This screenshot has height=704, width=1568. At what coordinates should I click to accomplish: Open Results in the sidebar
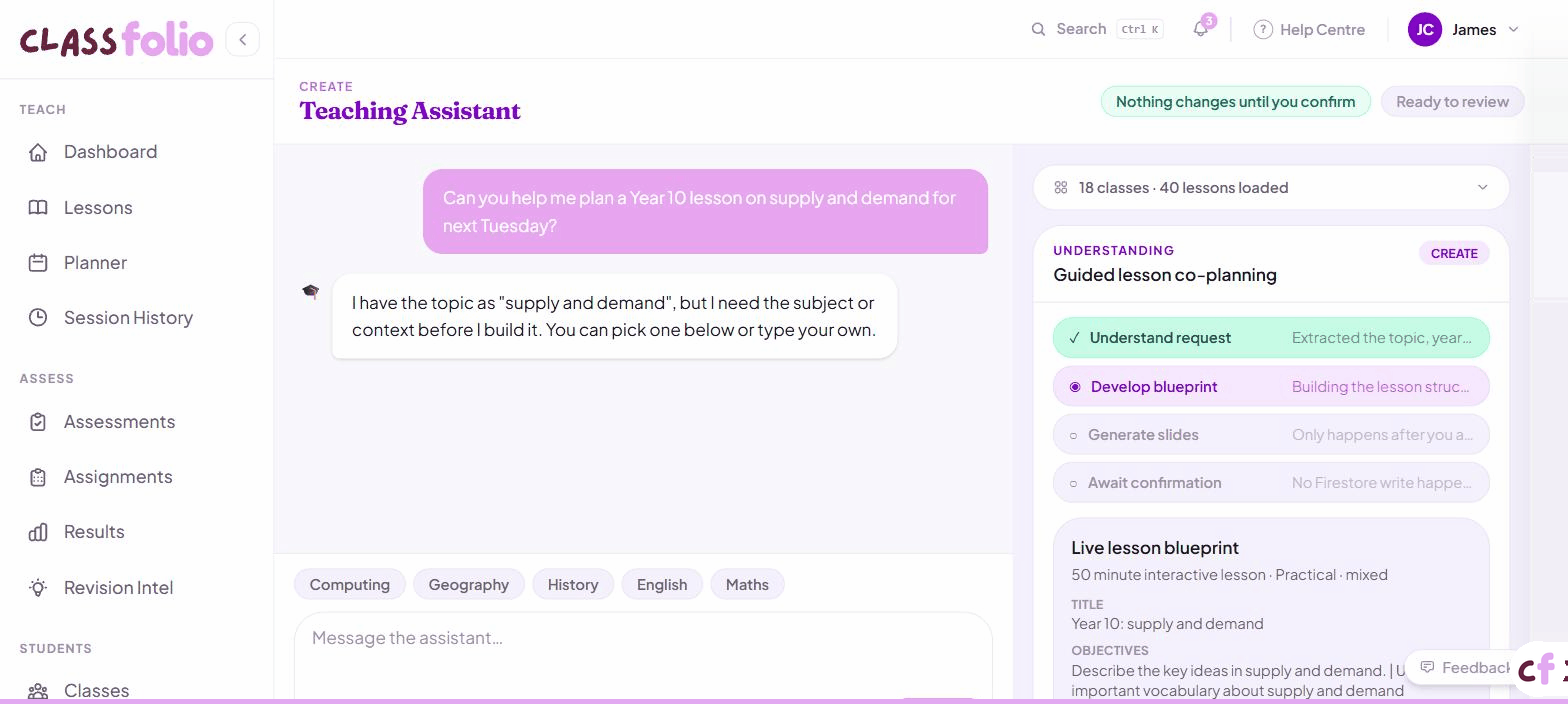point(137,532)
